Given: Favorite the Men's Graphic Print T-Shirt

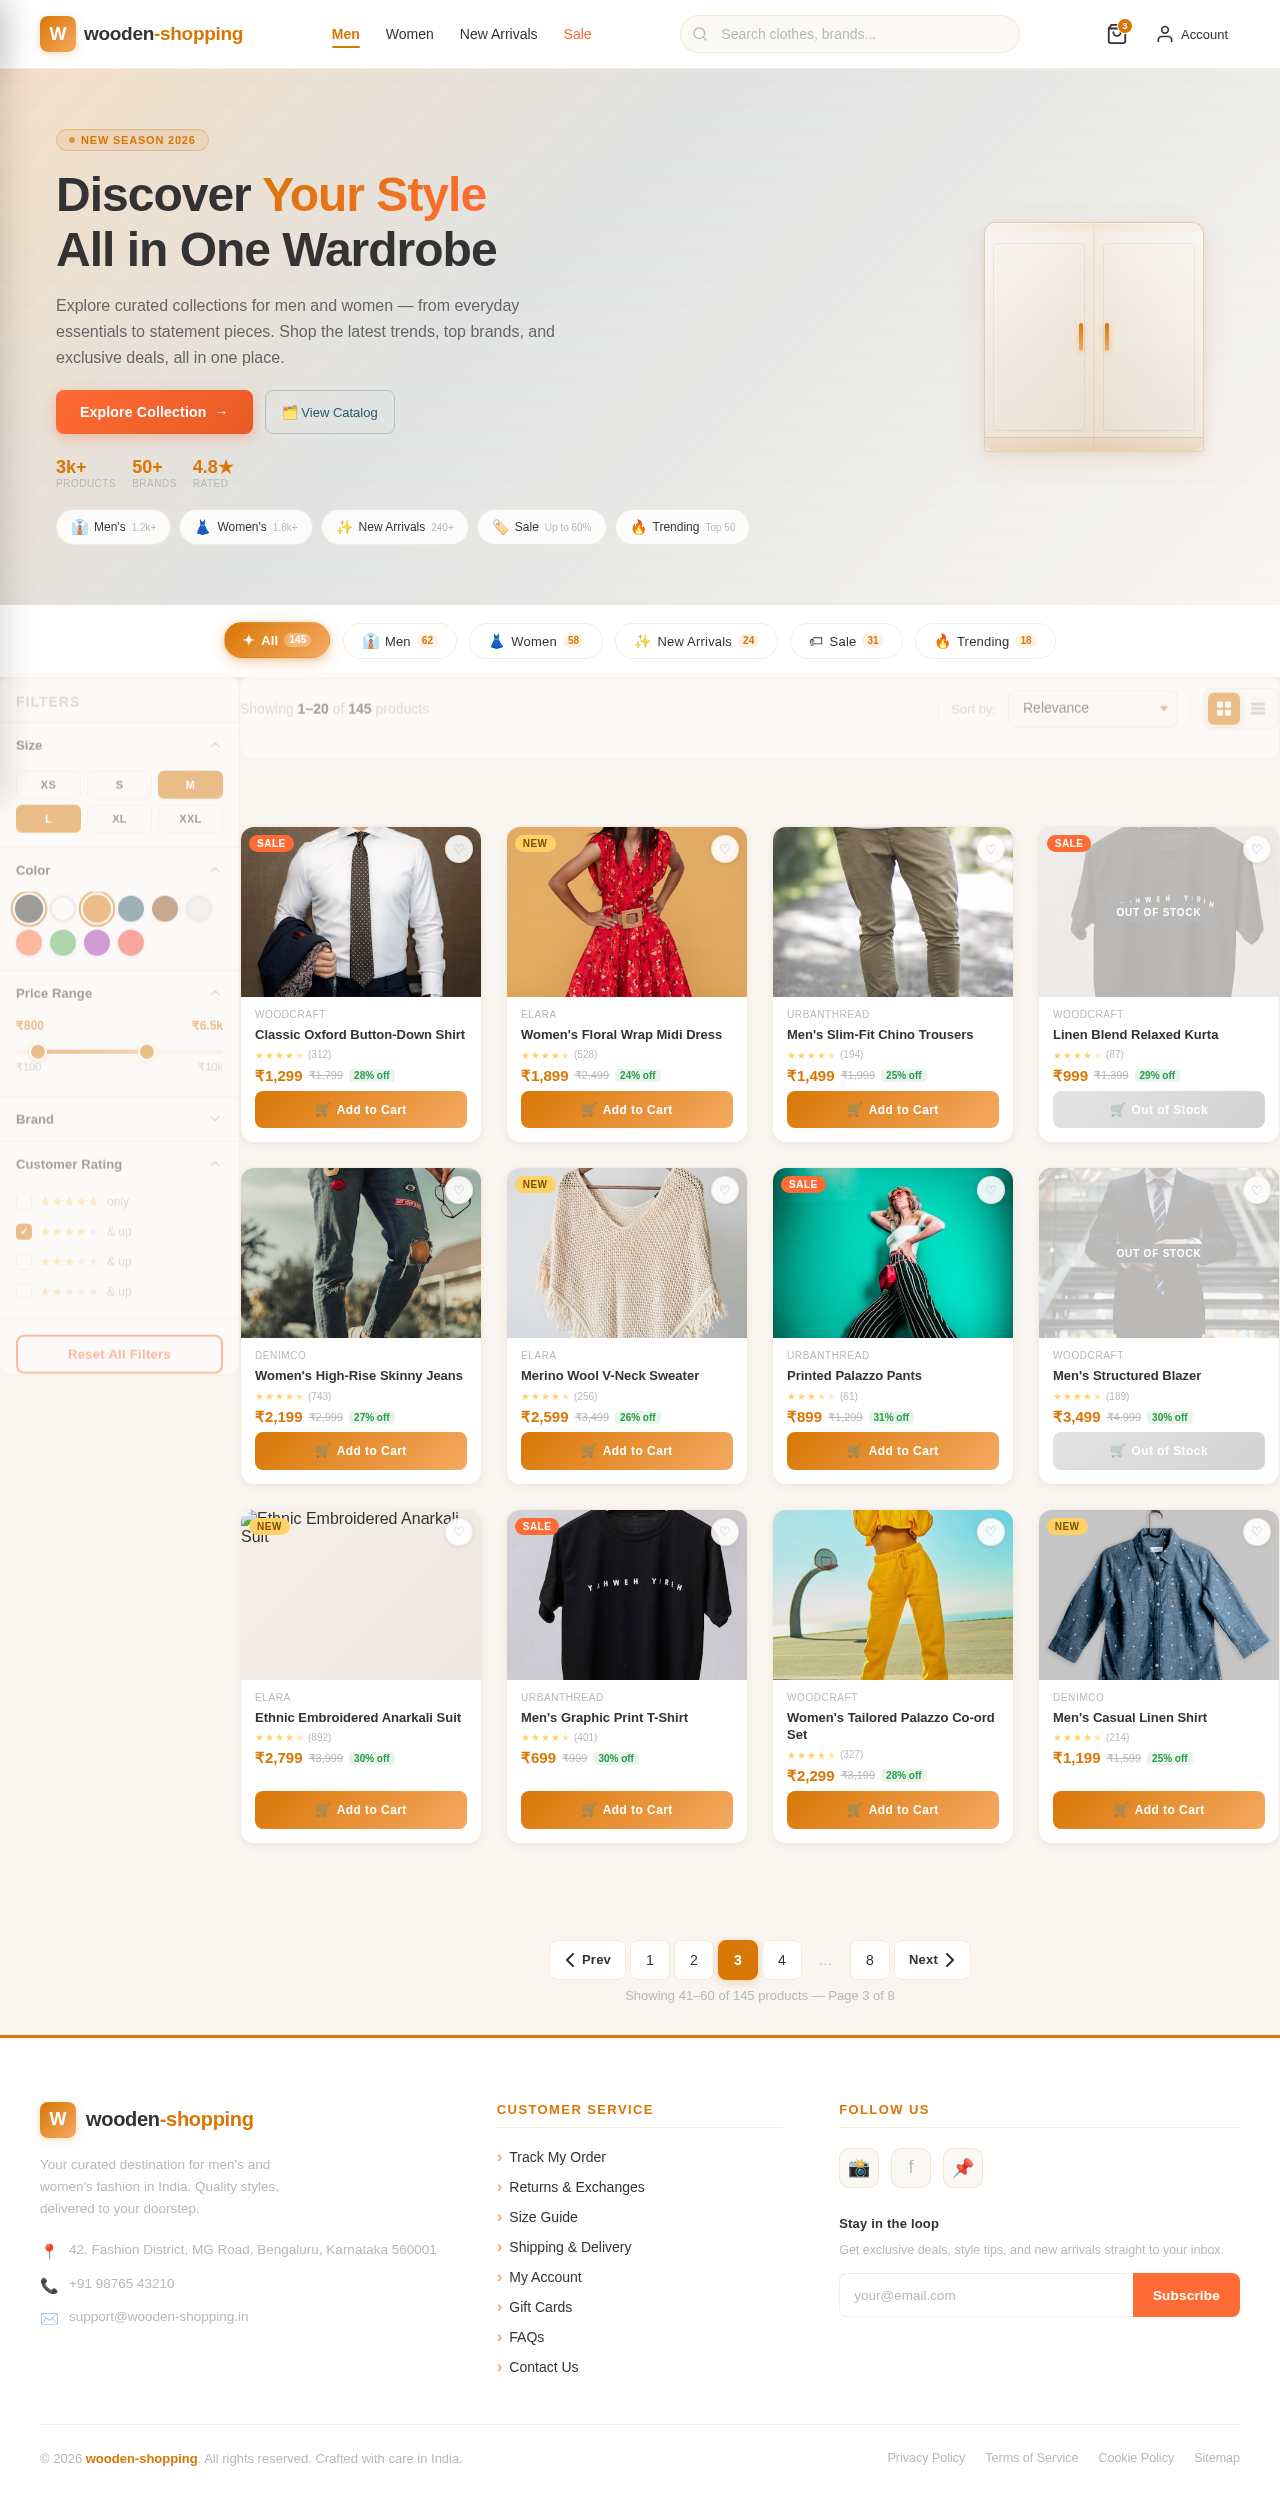Looking at the screenshot, I should coord(725,1532).
